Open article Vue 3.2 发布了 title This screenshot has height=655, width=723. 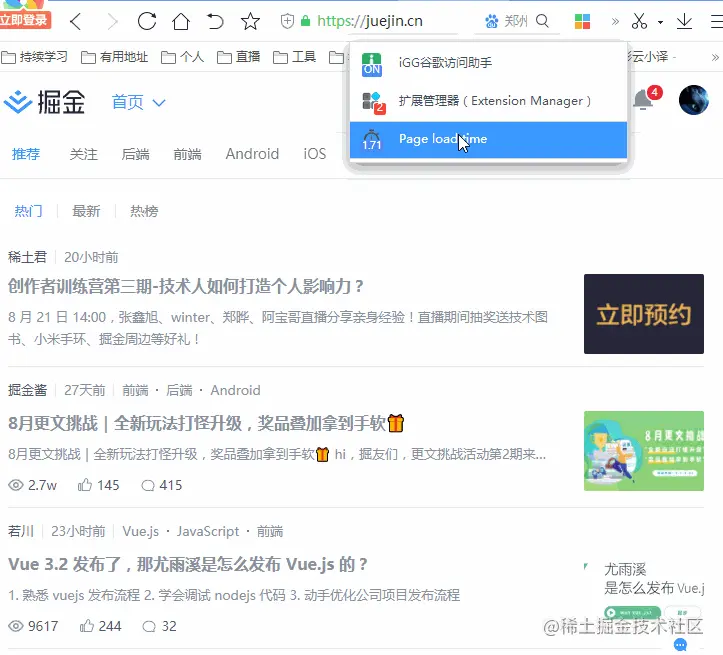[188, 565]
